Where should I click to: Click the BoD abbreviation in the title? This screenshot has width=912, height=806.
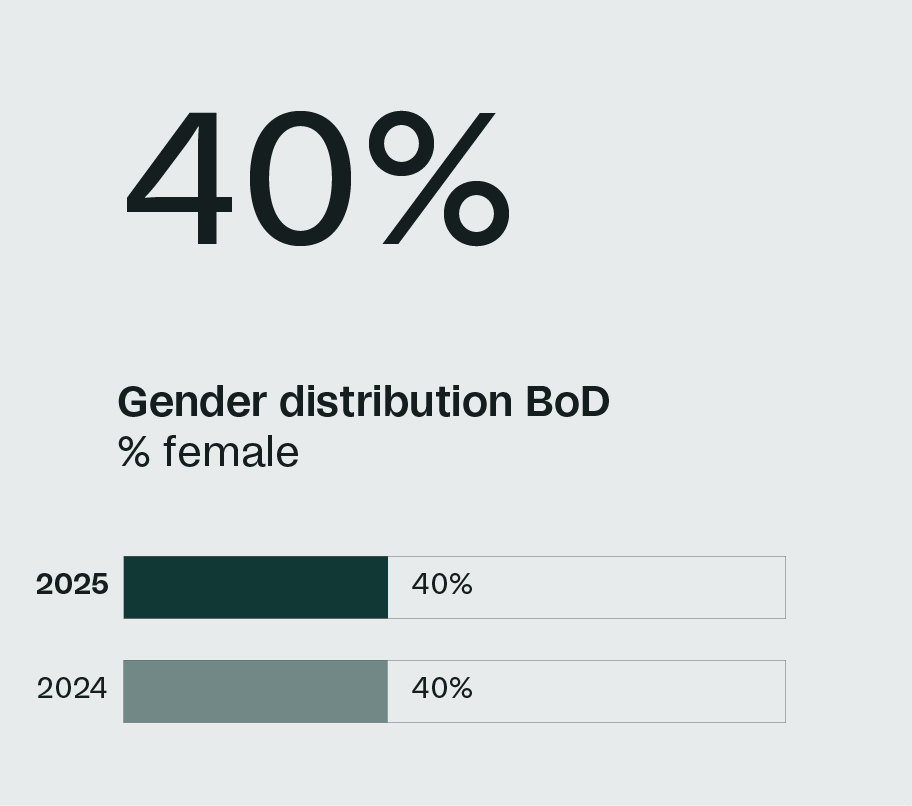pos(567,402)
